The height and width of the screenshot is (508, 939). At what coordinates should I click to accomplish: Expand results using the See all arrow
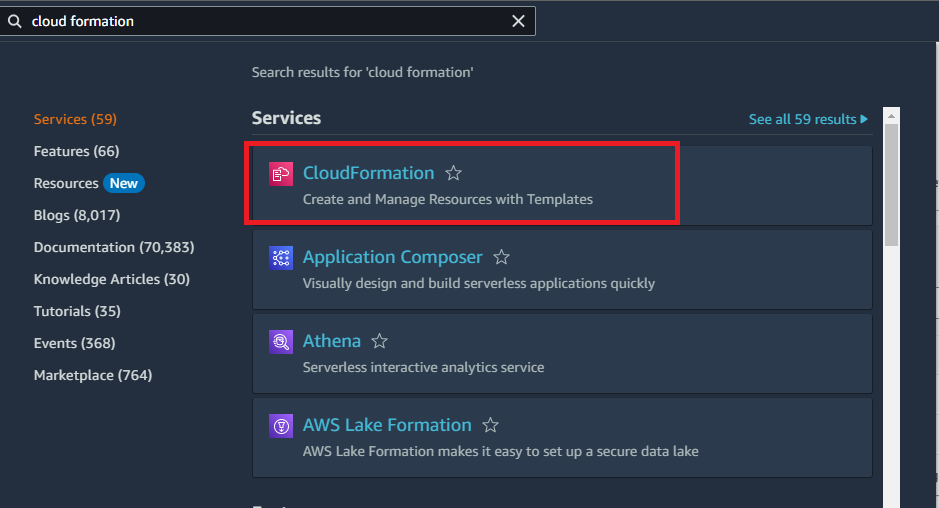(864, 119)
